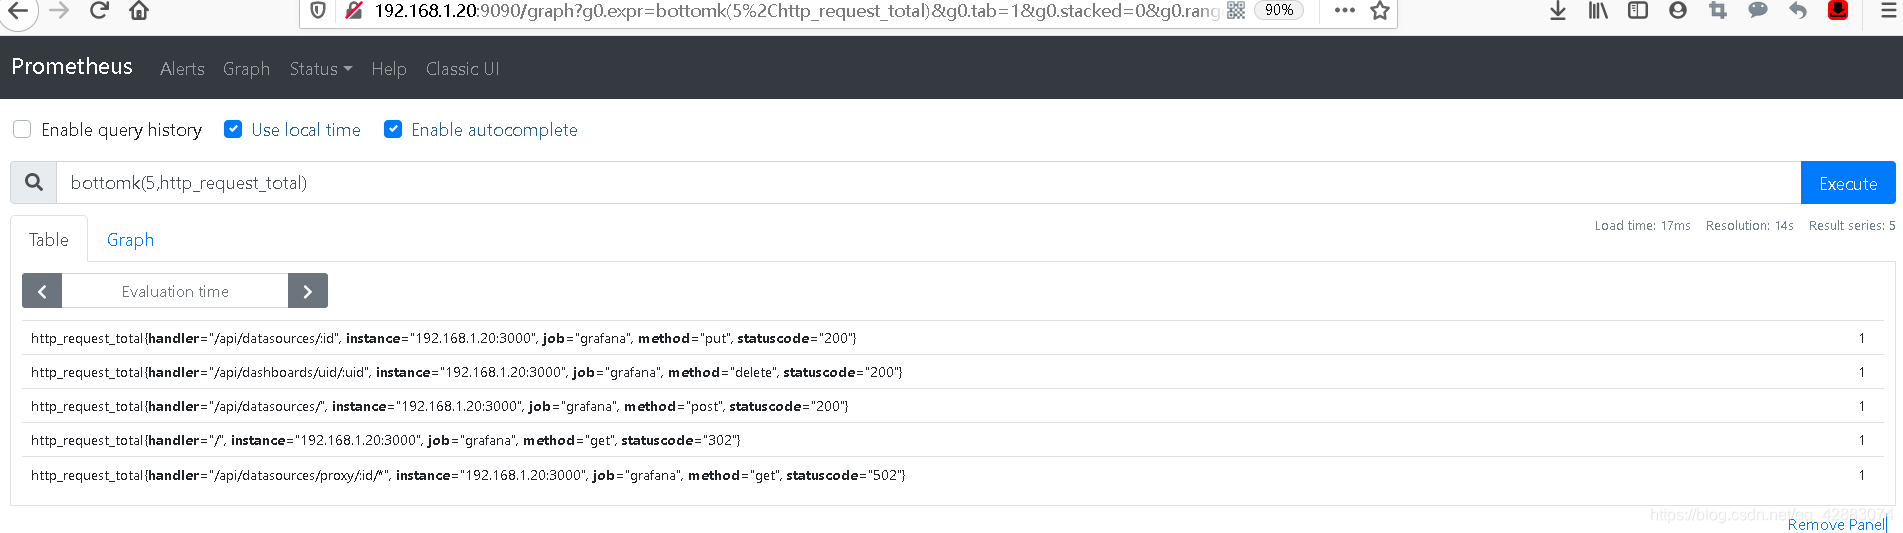This screenshot has width=1903, height=533.
Task: Click the browser forward arrow
Action: 59,11
